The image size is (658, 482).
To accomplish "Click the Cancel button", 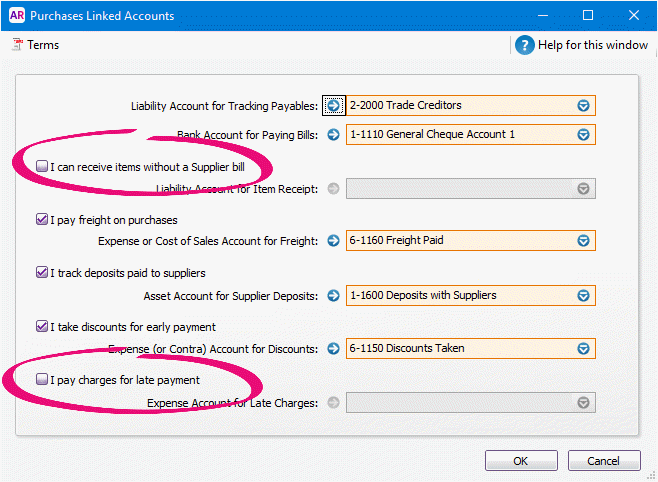I will click(604, 461).
